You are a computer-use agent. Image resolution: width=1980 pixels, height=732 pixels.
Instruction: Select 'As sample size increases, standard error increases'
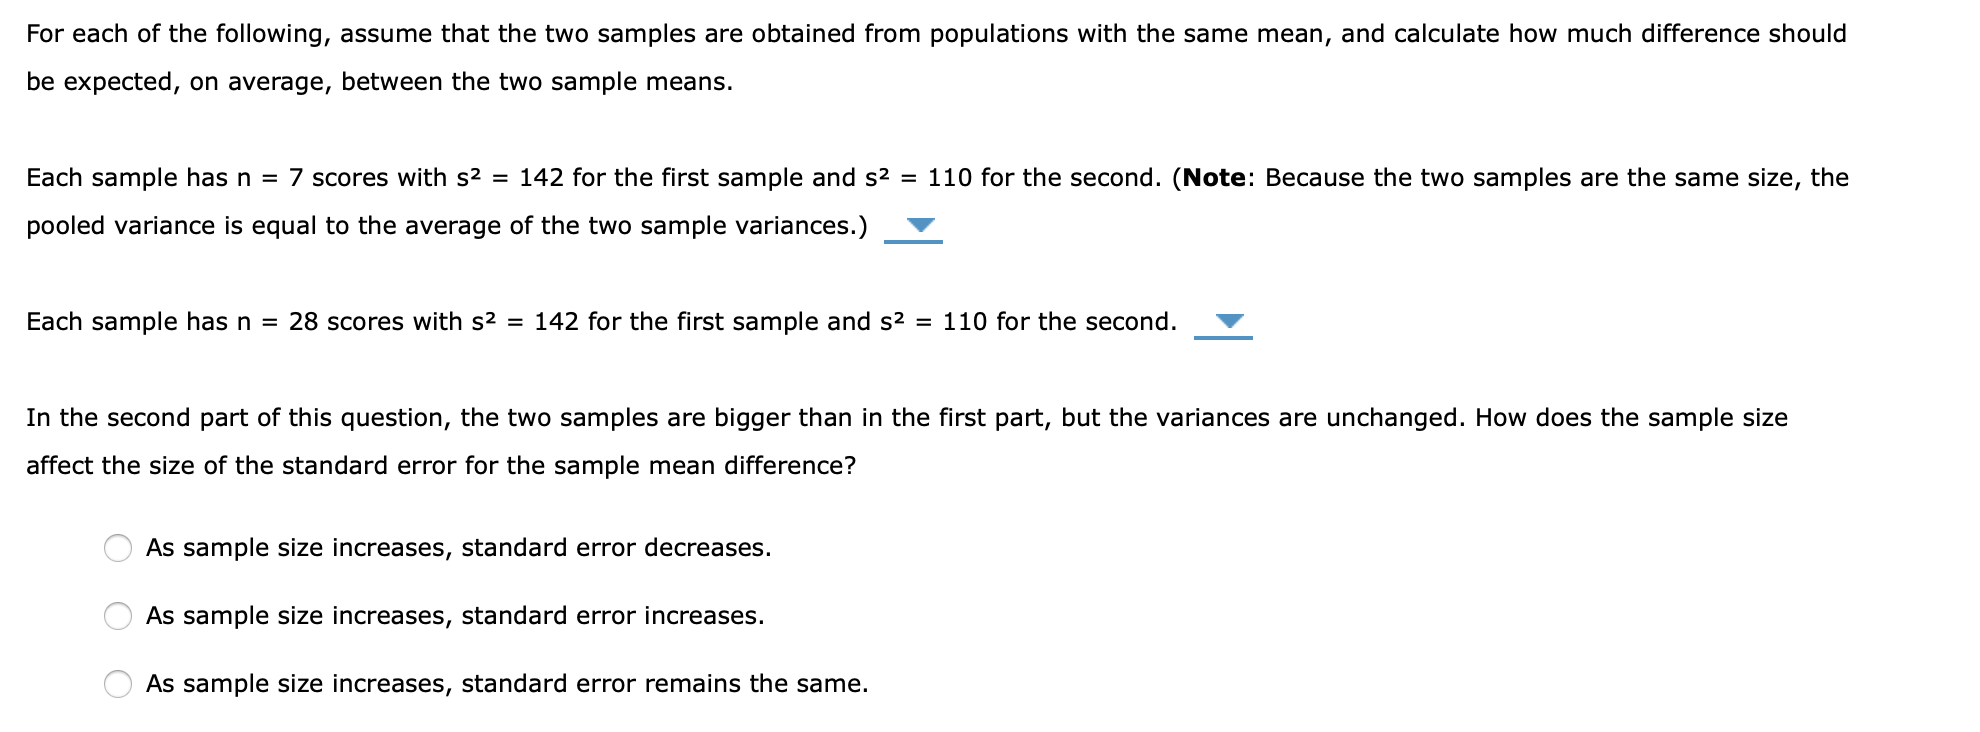pyautogui.click(x=117, y=615)
